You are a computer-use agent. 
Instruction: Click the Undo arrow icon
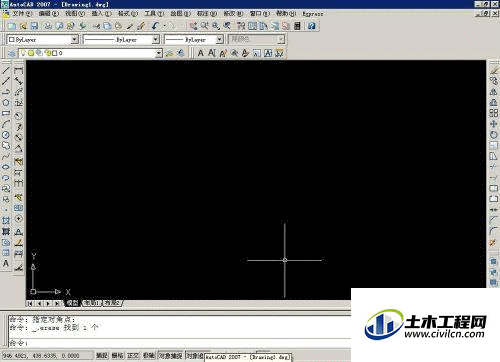(x=155, y=26)
